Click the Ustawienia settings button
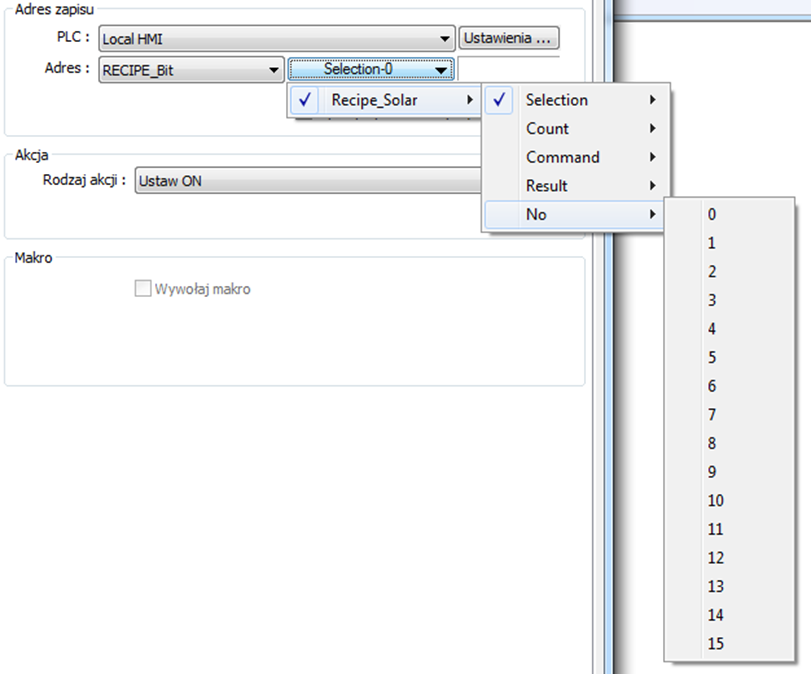Image resolution: width=811 pixels, height=674 pixels. (509, 38)
